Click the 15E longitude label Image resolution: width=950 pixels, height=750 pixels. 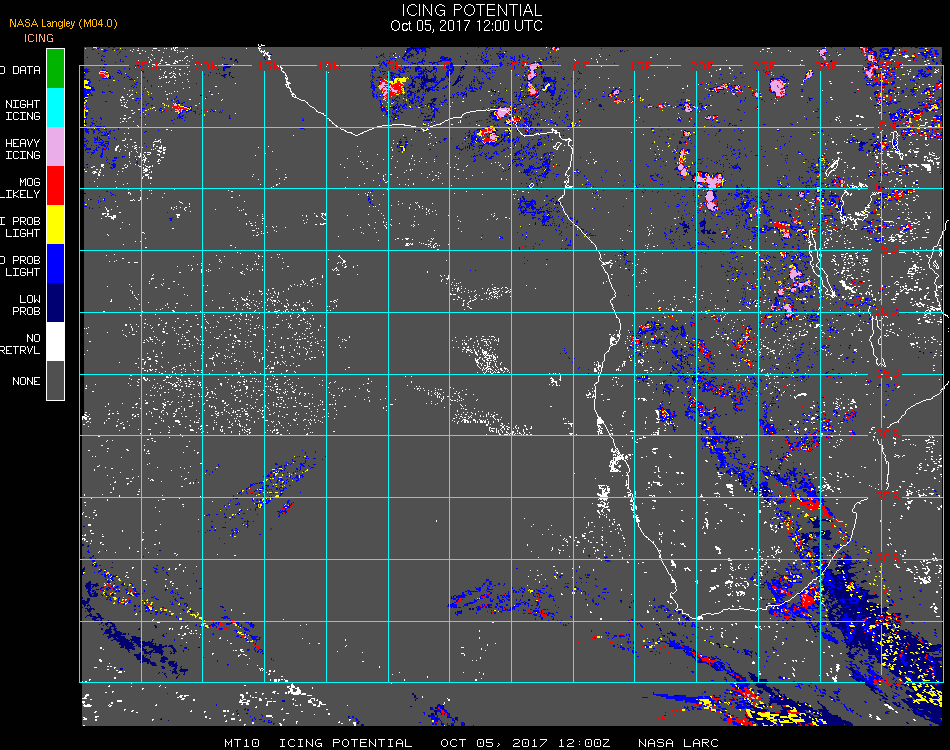click(x=640, y=65)
